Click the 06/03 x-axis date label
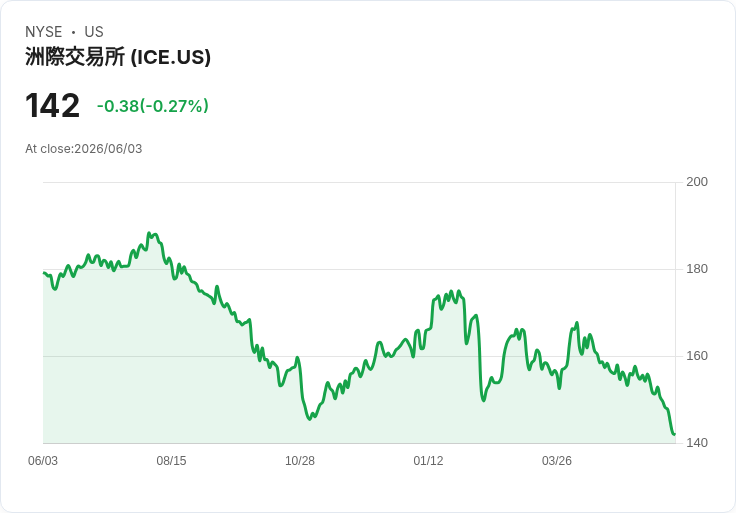 [43, 461]
